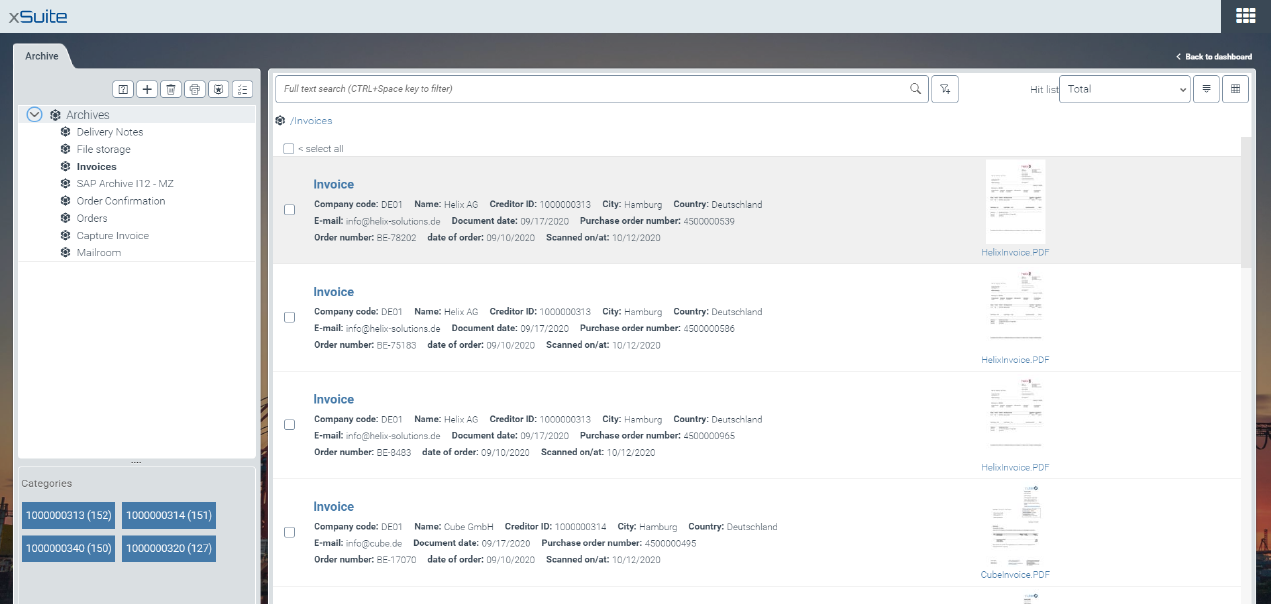
Task: Open the app grid menu icon
Action: pos(1246,15)
